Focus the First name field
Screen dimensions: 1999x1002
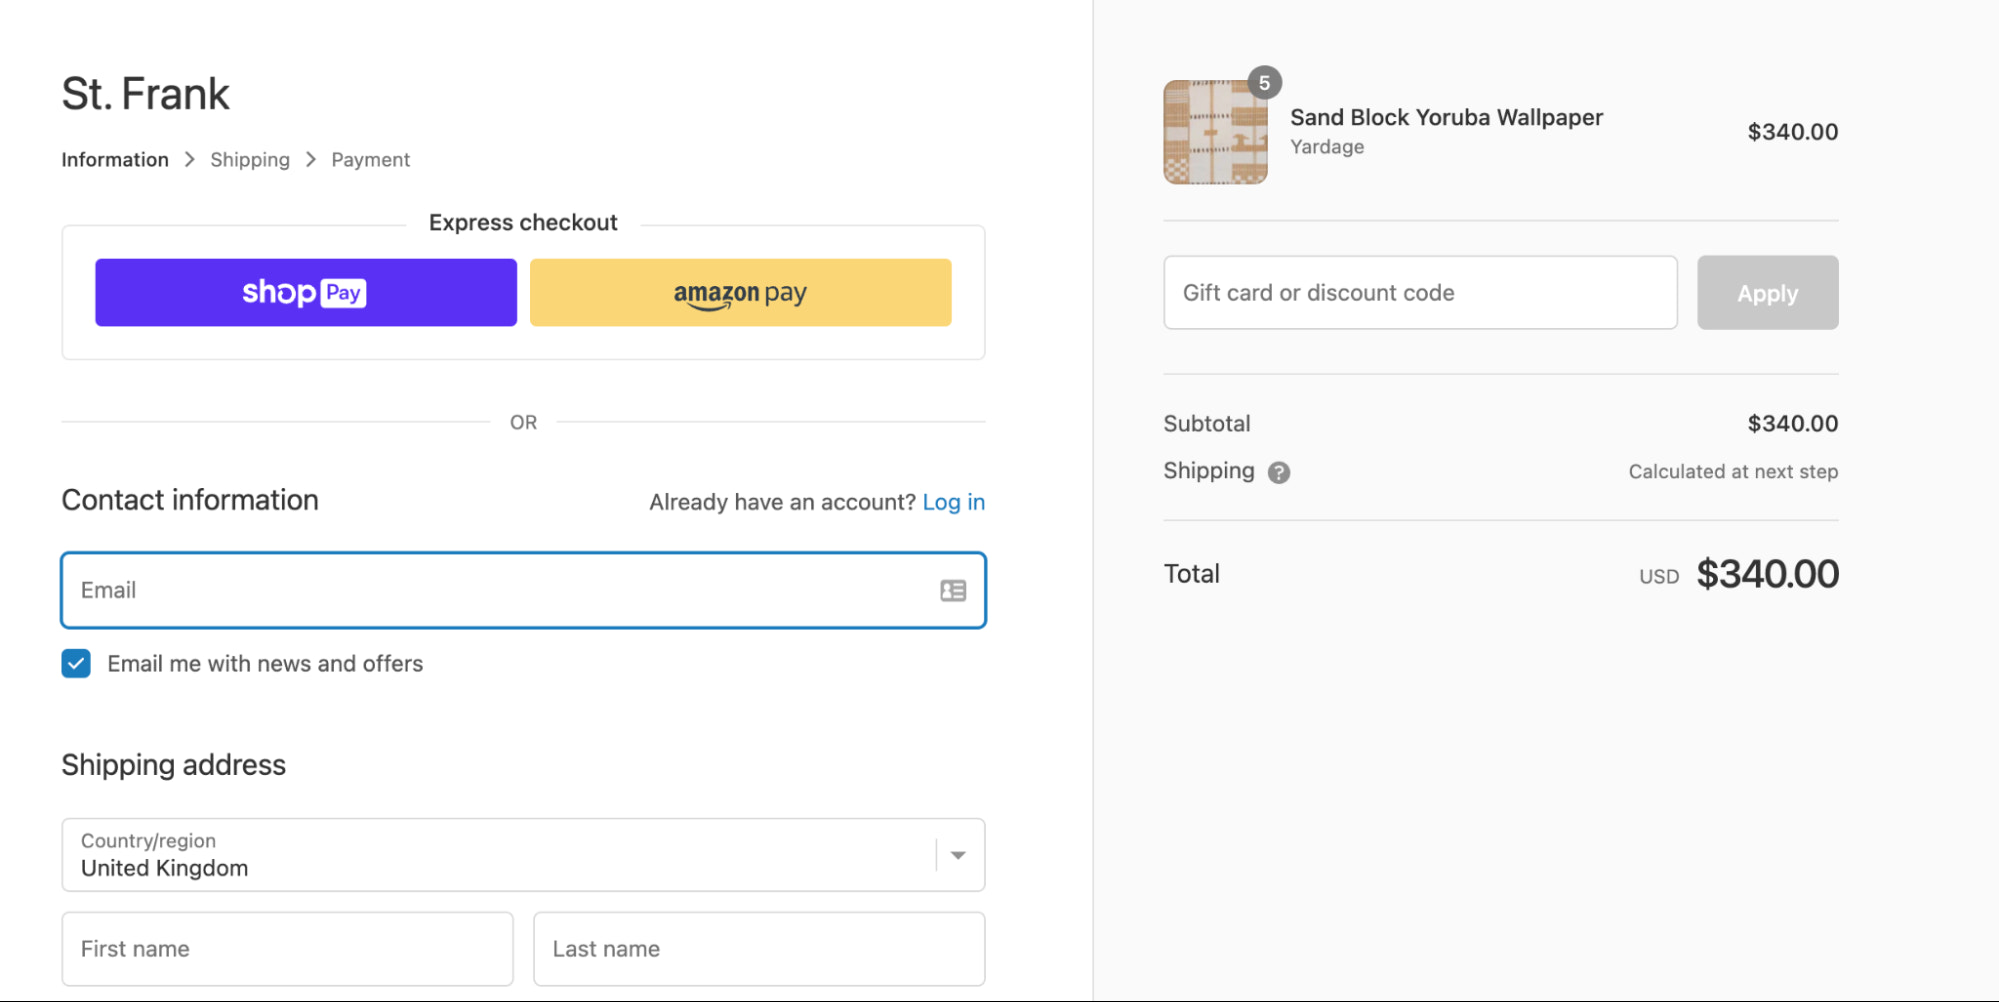pos(287,948)
